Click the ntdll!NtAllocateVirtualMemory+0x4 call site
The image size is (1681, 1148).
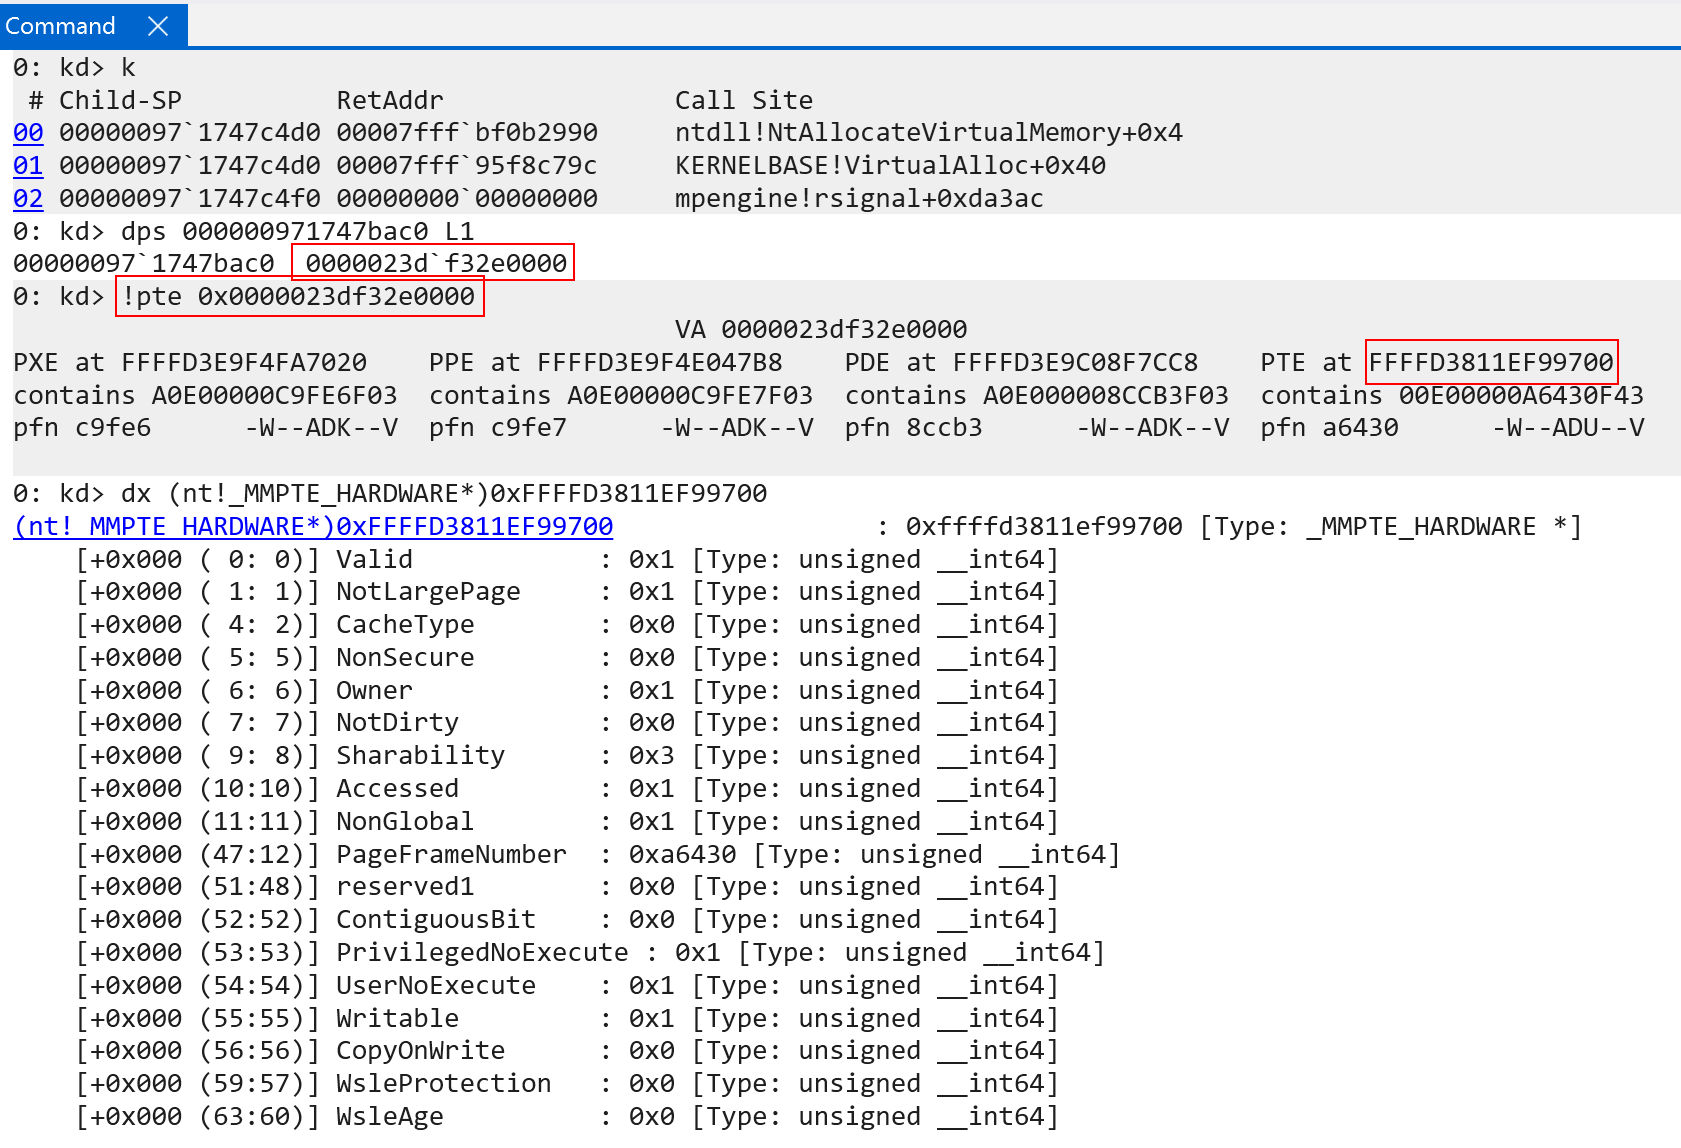pyautogui.click(x=928, y=133)
